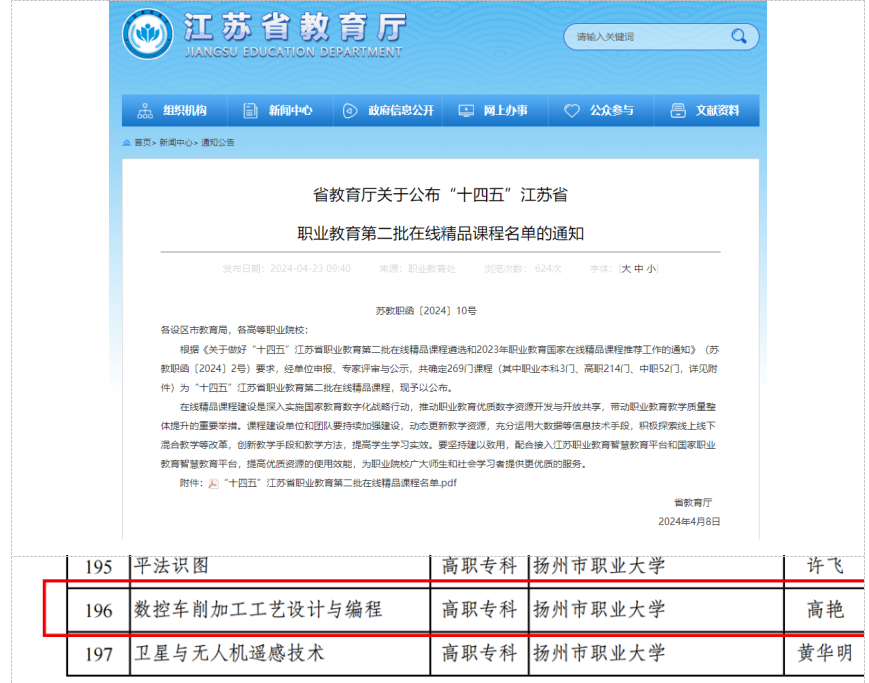Open the 政府信息公开 menu

click(400, 111)
